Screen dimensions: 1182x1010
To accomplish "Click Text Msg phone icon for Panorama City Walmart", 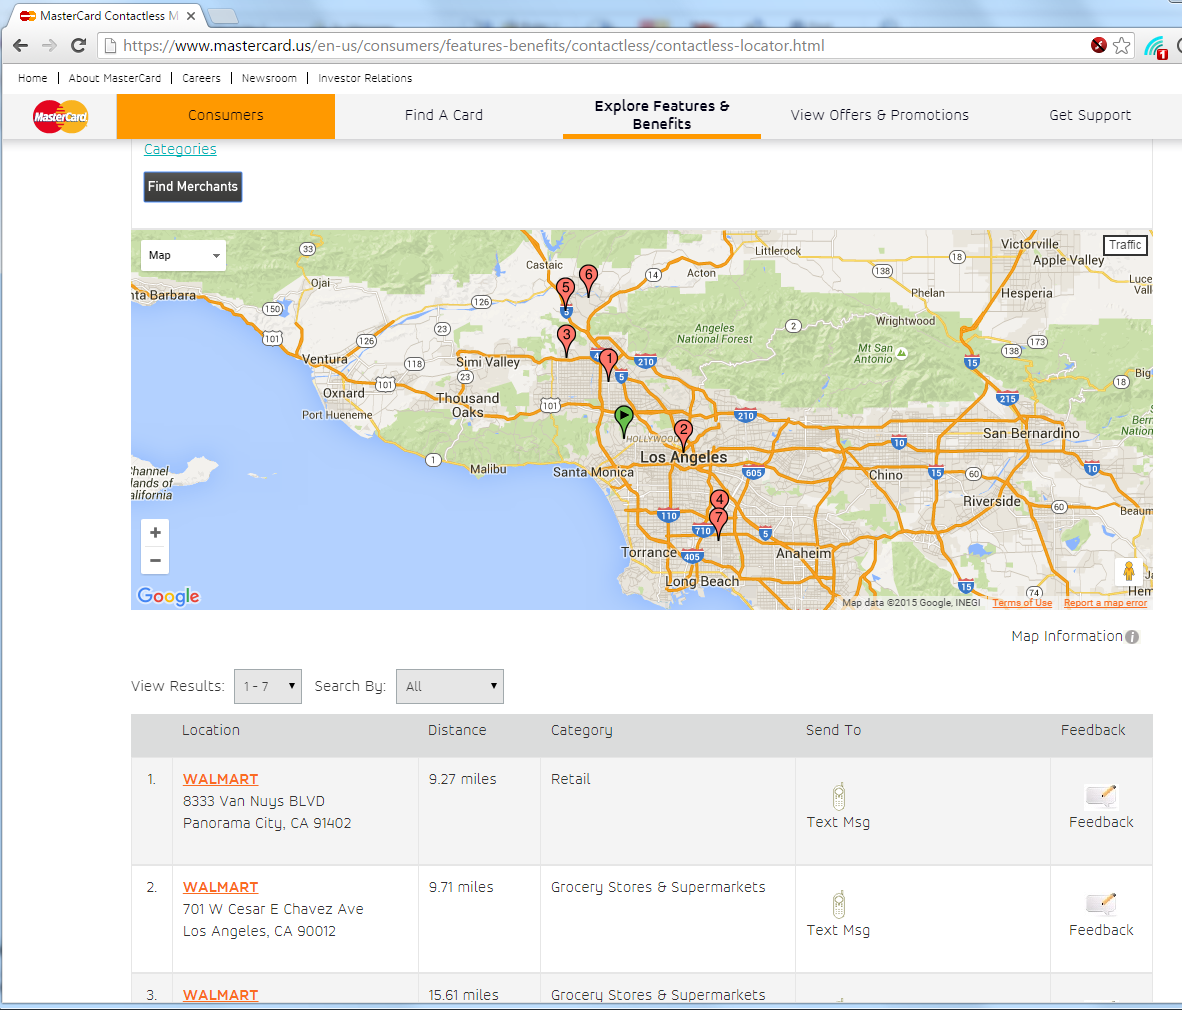I will 838,796.
